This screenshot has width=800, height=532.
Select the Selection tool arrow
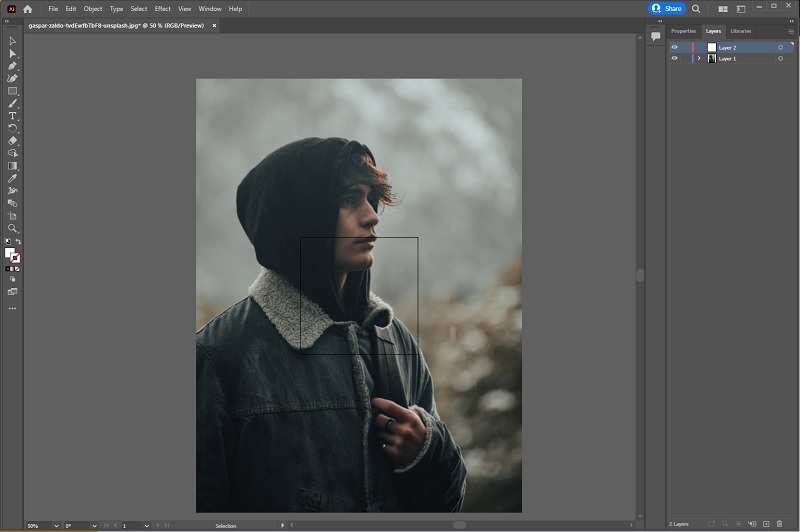click(13, 41)
